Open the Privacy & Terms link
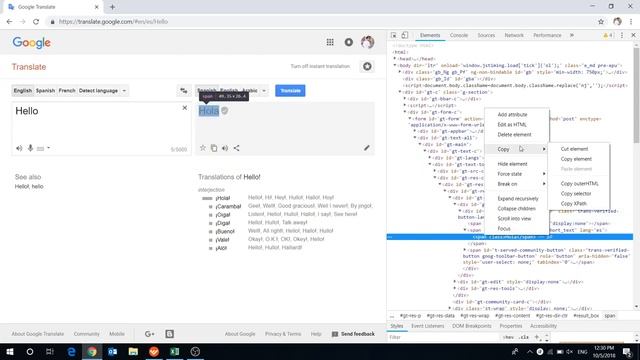Viewport: 640px width, 360px height. [x=283, y=334]
